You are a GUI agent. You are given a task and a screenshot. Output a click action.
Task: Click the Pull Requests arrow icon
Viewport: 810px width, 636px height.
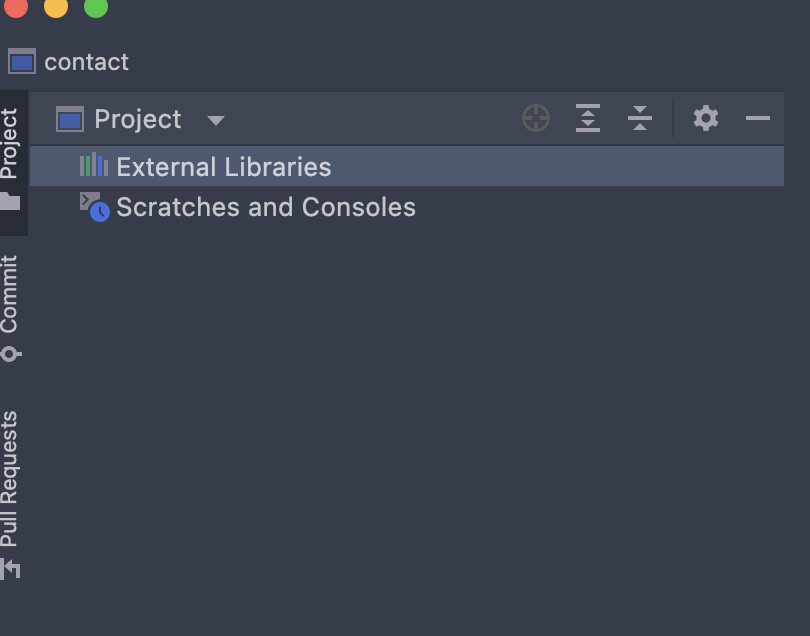pyautogui.click(x=10, y=569)
